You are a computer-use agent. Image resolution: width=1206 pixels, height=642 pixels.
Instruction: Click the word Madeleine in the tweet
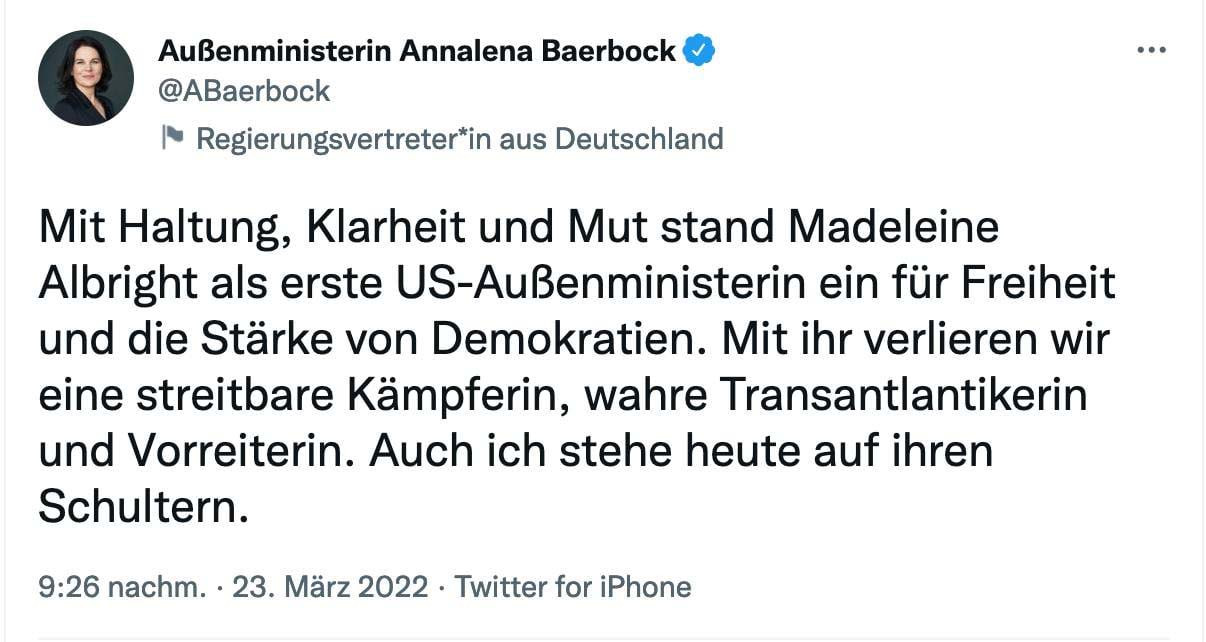pyautogui.click(x=894, y=228)
